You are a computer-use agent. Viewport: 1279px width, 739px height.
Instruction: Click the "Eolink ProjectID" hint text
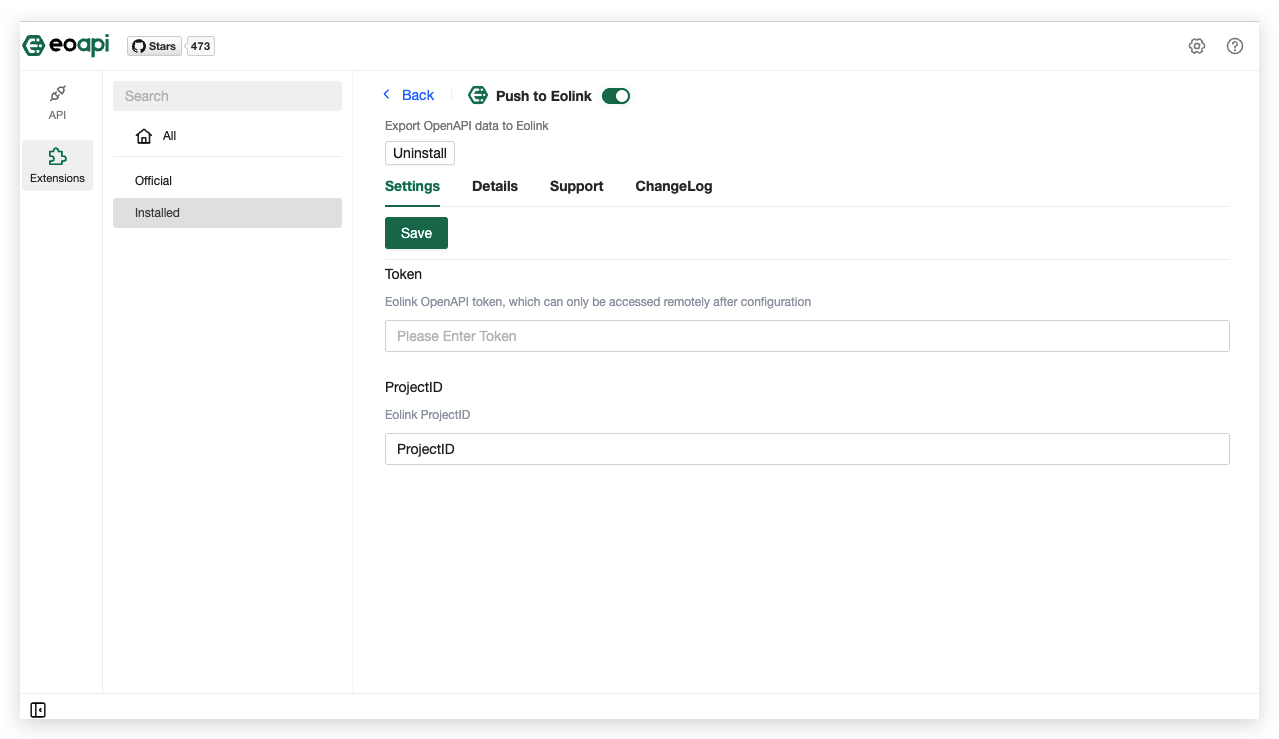(x=427, y=415)
